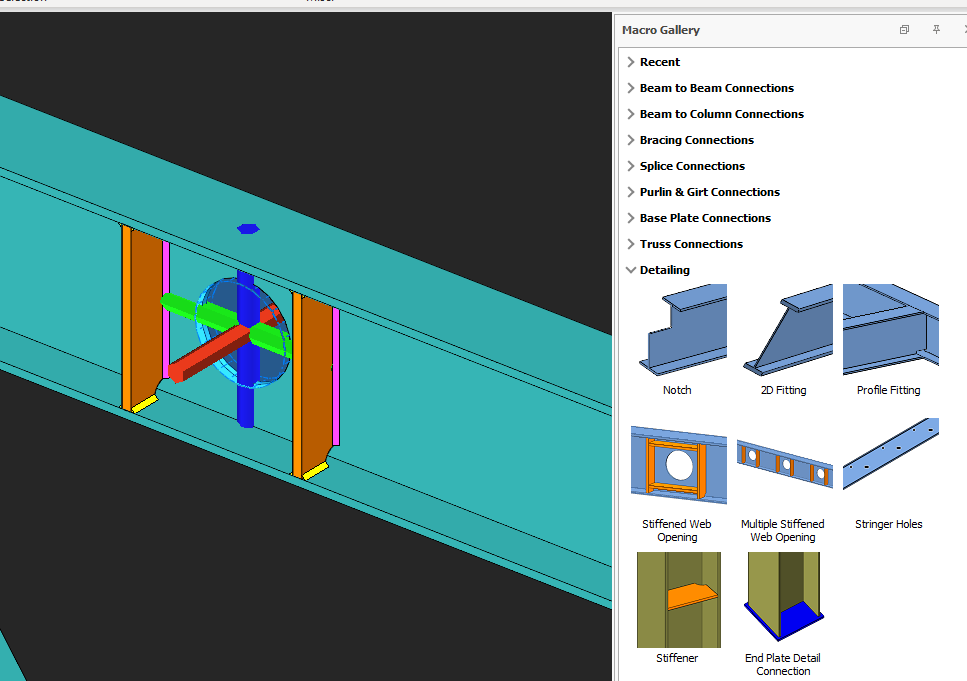Screen dimensions: 967x681
Task: Select the Stiffener macro icon
Action: (x=677, y=600)
